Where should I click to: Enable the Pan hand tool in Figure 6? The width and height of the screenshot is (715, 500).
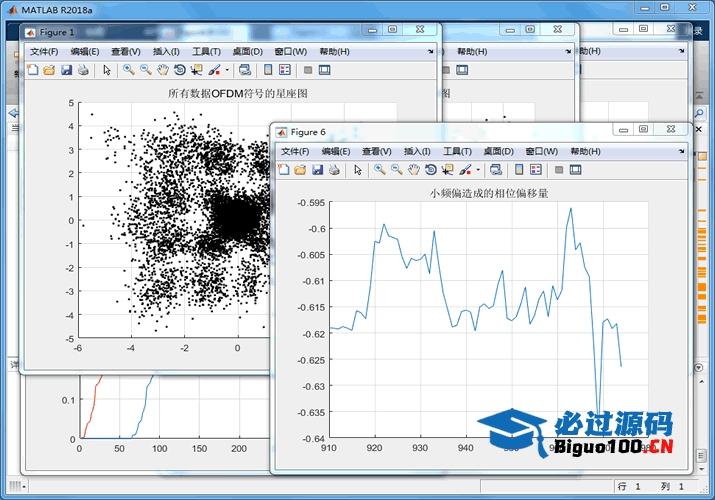pos(413,170)
